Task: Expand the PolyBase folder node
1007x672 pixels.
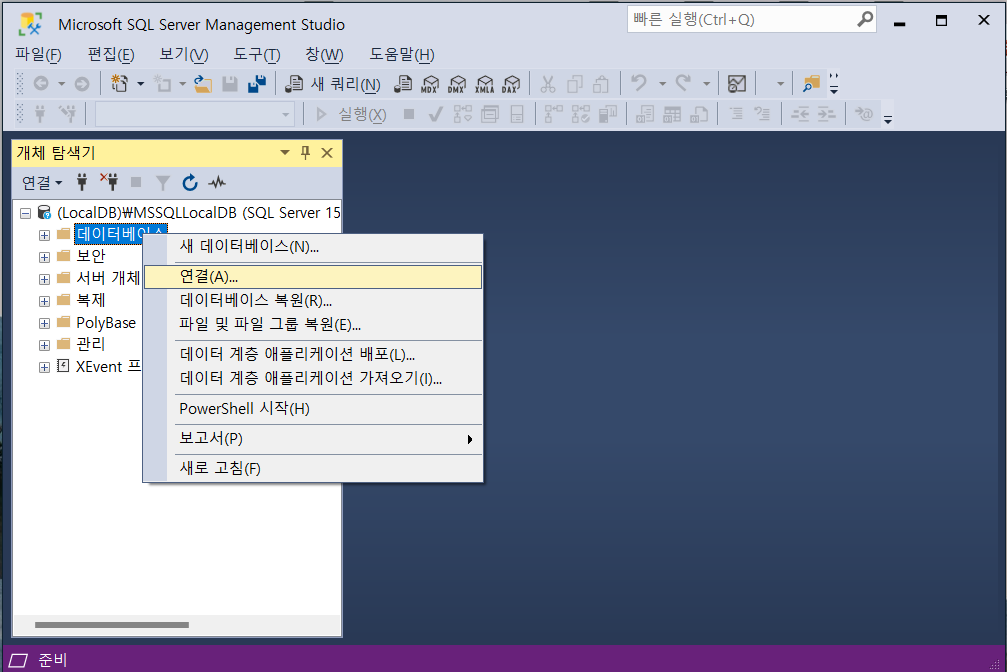Action: click(x=44, y=323)
